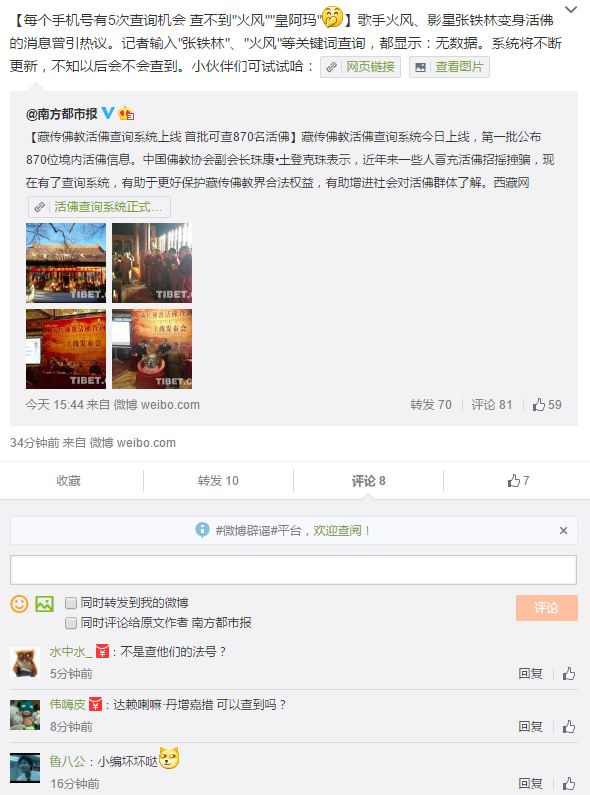Like 水中水_ comment with thumbs-up
Image resolution: width=590 pixels, height=795 pixels.
(569, 673)
